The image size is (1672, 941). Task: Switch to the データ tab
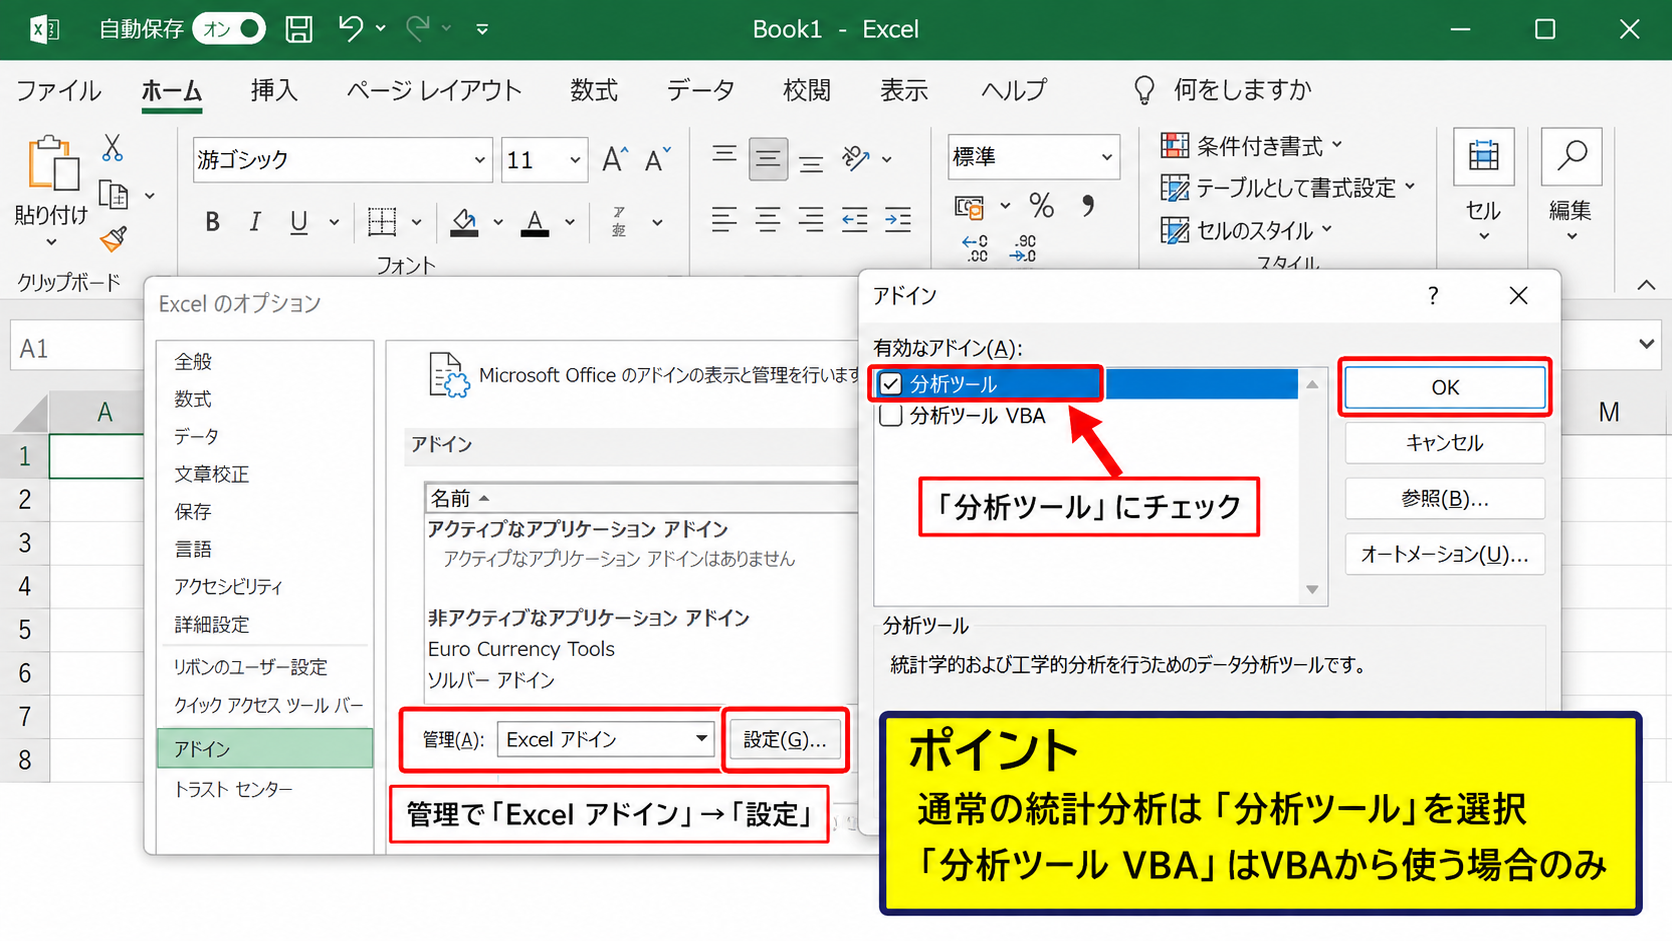click(700, 90)
